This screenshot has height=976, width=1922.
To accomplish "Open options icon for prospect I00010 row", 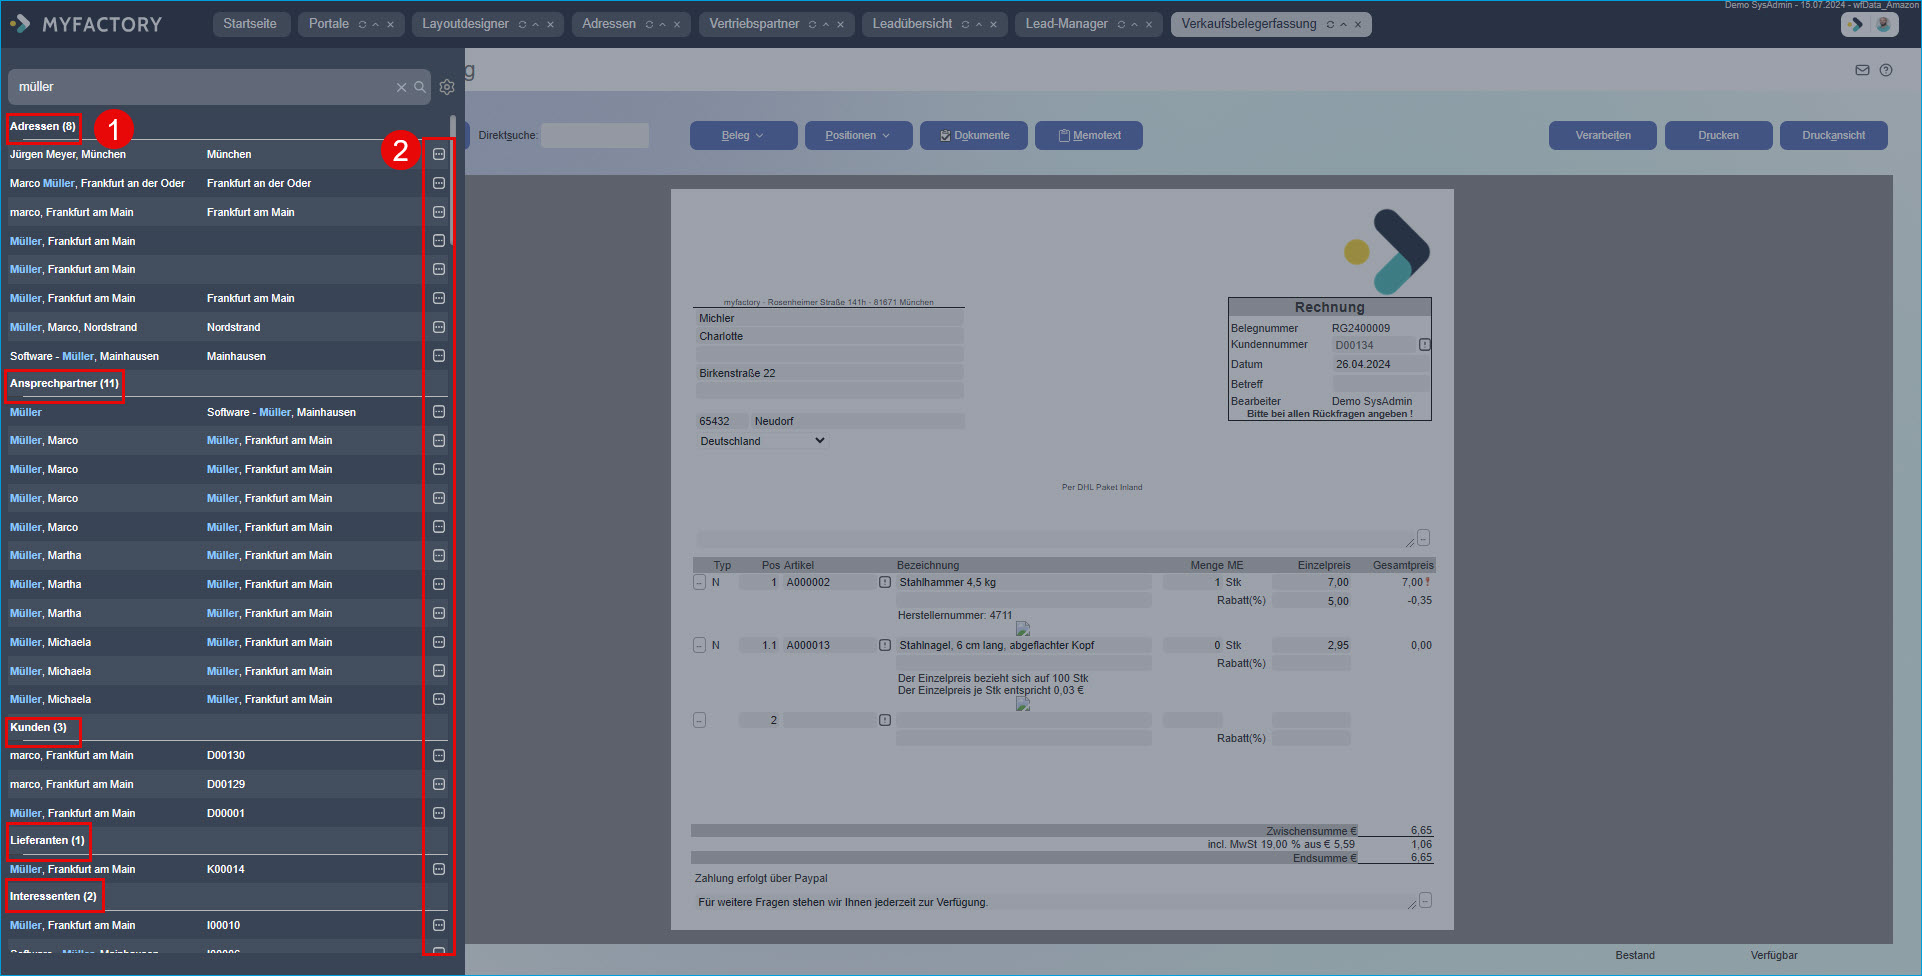I will (439, 925).
